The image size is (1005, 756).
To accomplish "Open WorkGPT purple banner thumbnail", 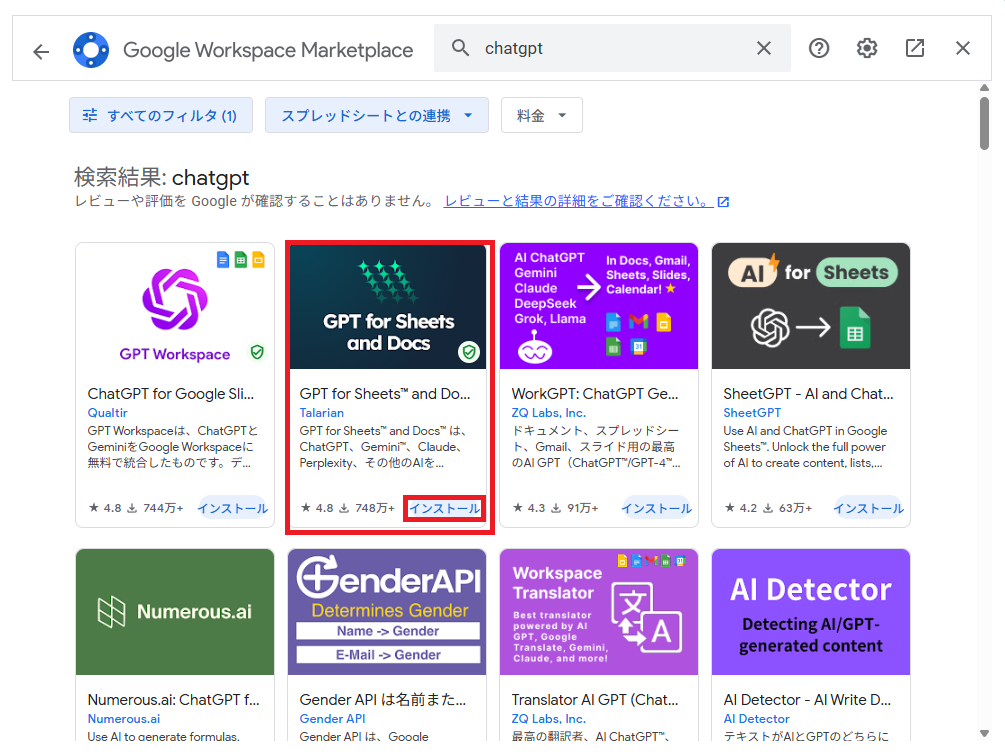I will click(x=599, y=306).
